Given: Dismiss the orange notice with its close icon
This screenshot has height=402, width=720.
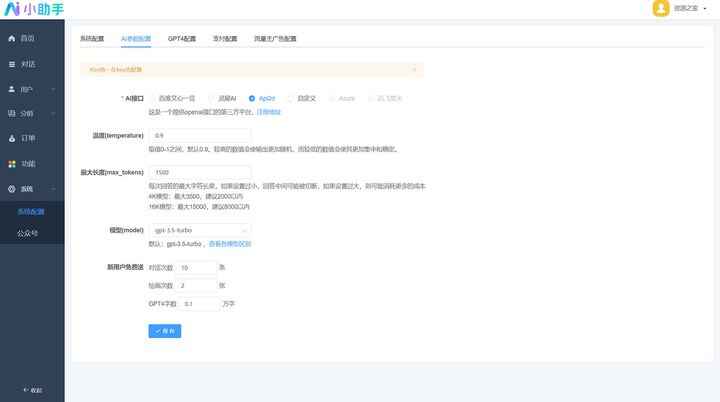Looking at the screenshot, I should (415, 70).
